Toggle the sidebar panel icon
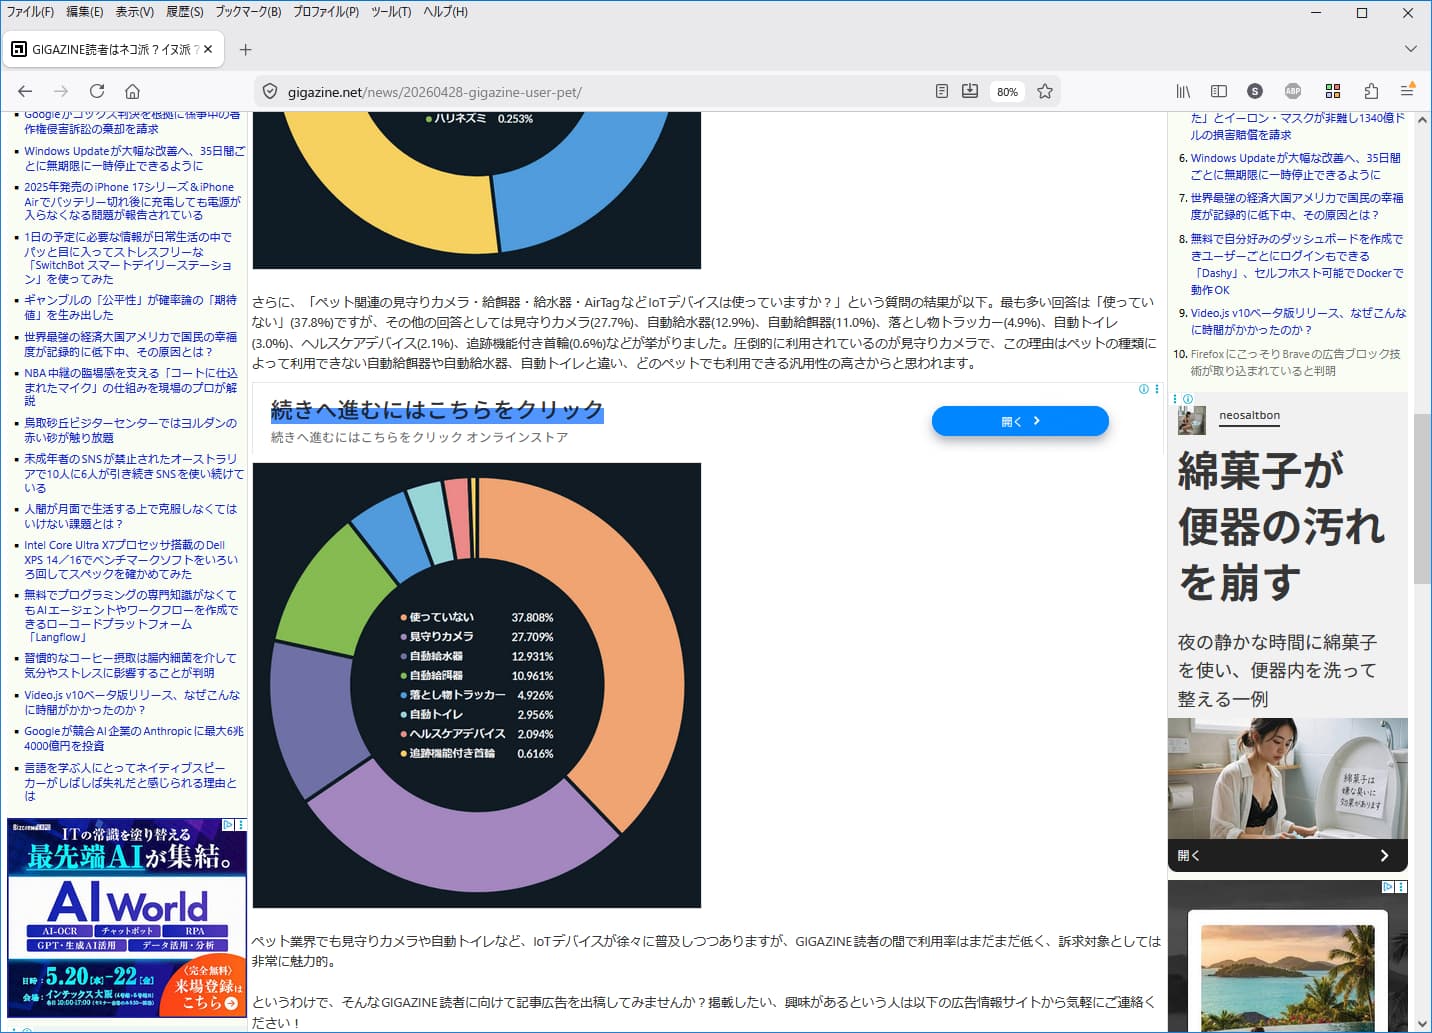Screen dimensions: 1432x1033 (x=1219, y=91)
